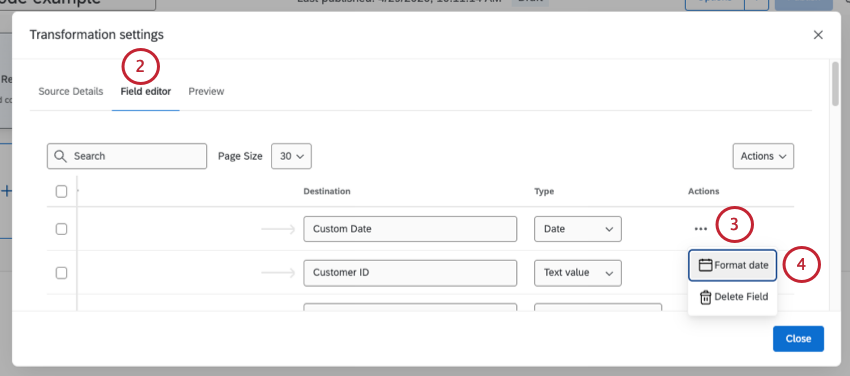
Task: Click the Actions column header text
Action: pos(704,191)
